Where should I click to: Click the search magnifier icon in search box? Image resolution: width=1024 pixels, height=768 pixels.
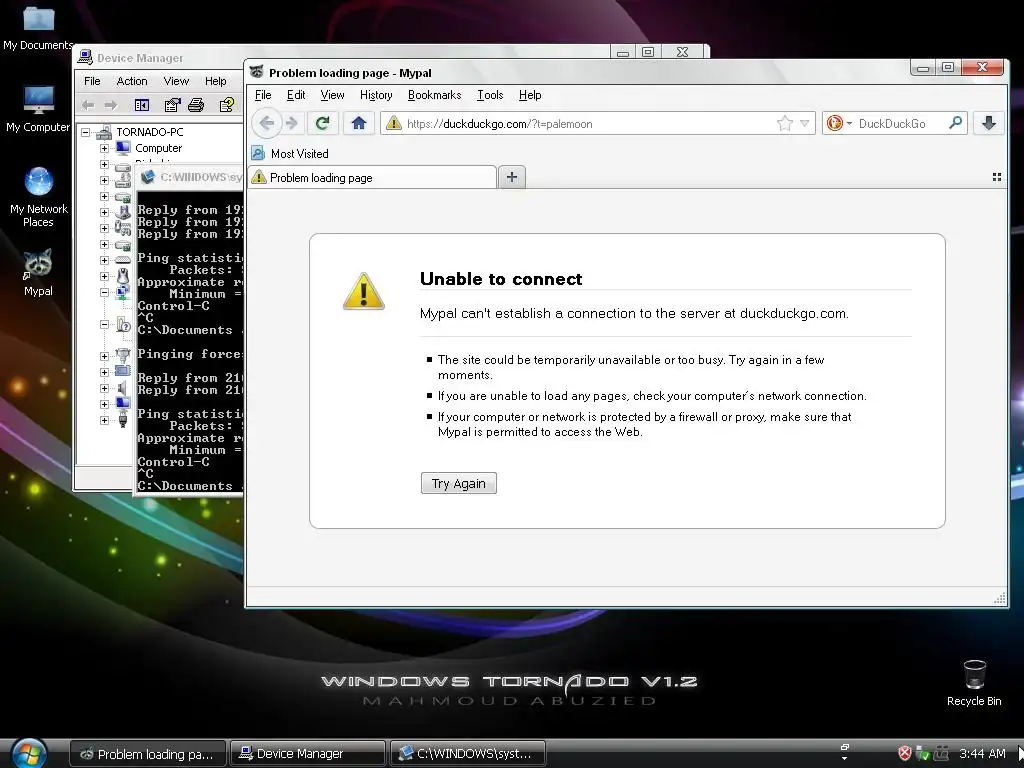coord(955,123)
